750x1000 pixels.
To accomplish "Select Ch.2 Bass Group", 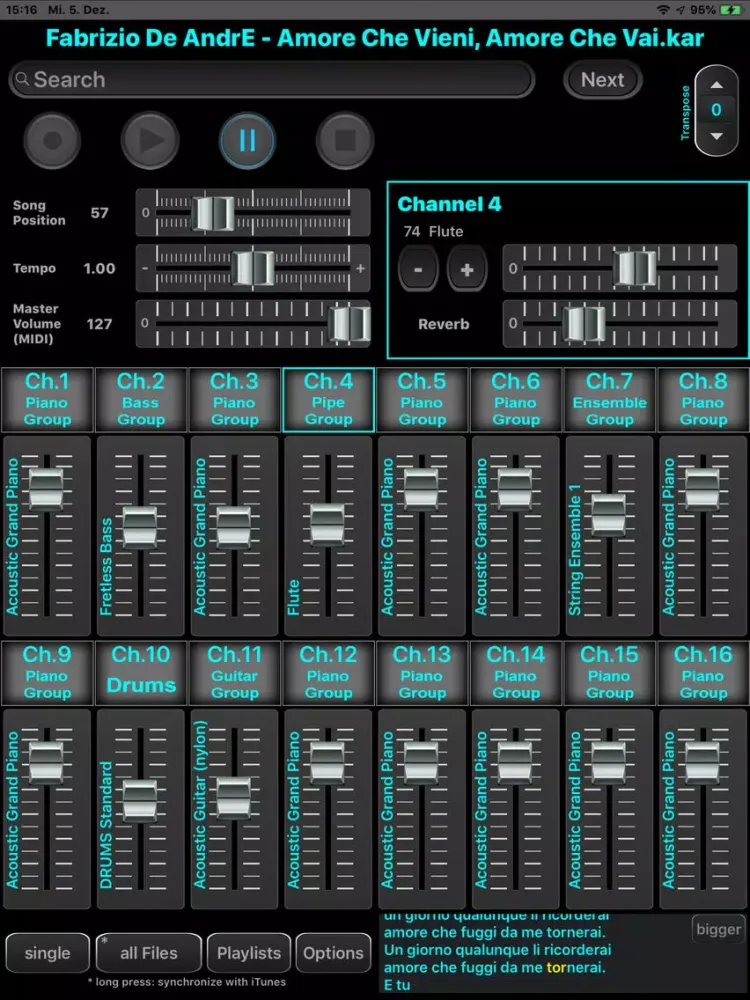I will 140,400.
